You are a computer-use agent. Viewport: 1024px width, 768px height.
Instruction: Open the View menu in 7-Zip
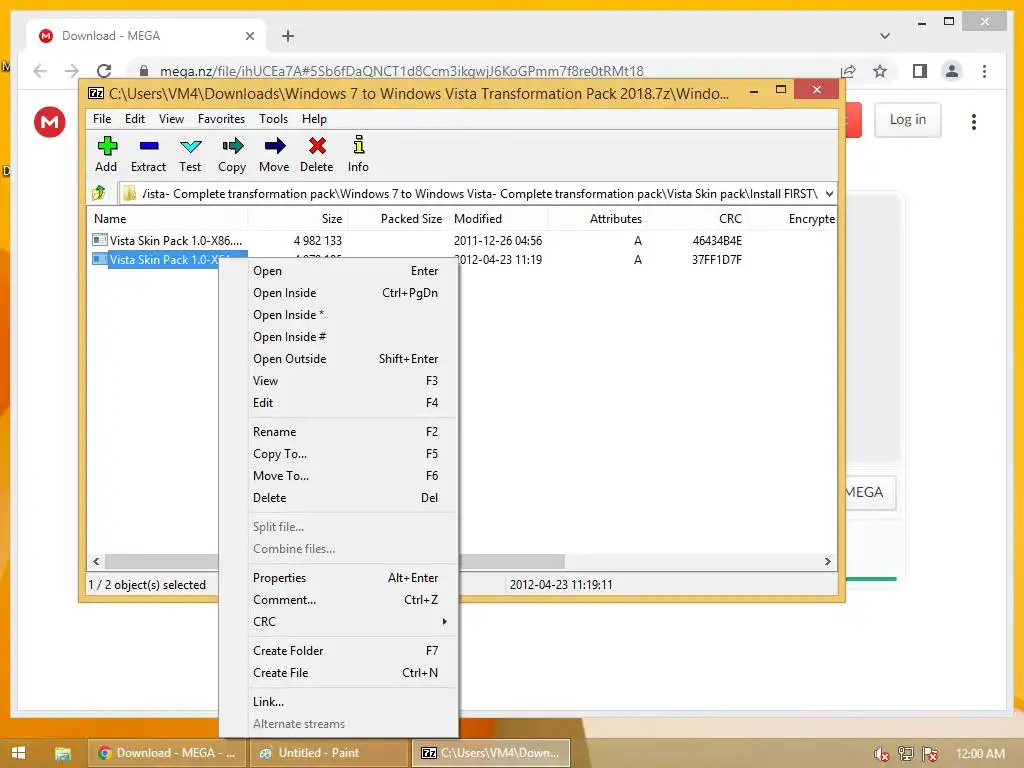pyautogui.click(x=171, y=119)
